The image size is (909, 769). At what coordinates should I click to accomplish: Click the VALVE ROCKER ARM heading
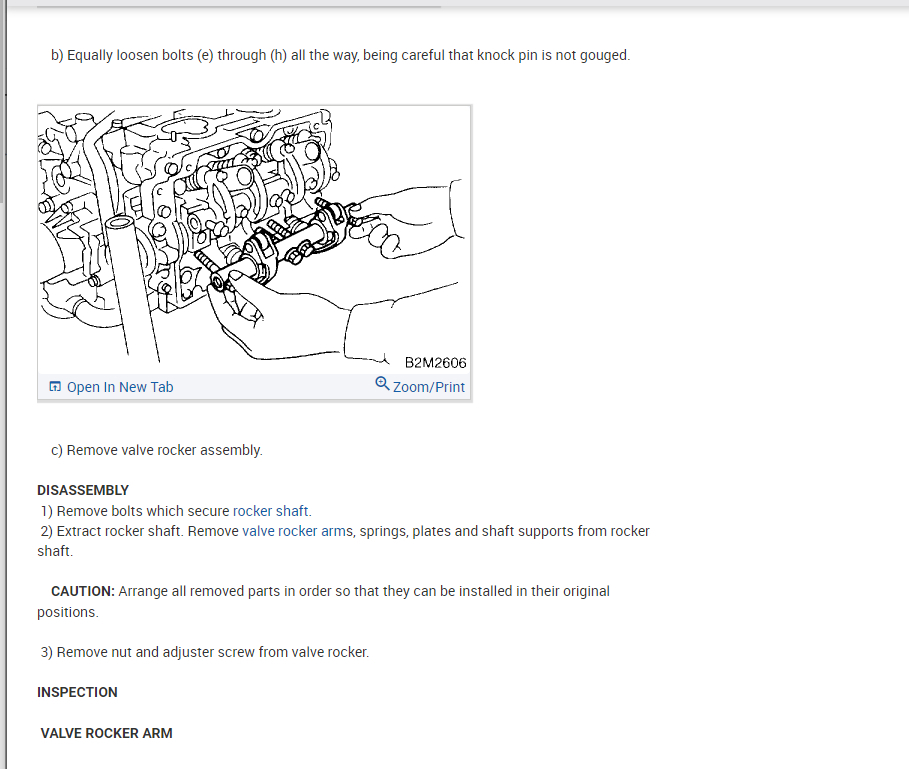point(107,733)
